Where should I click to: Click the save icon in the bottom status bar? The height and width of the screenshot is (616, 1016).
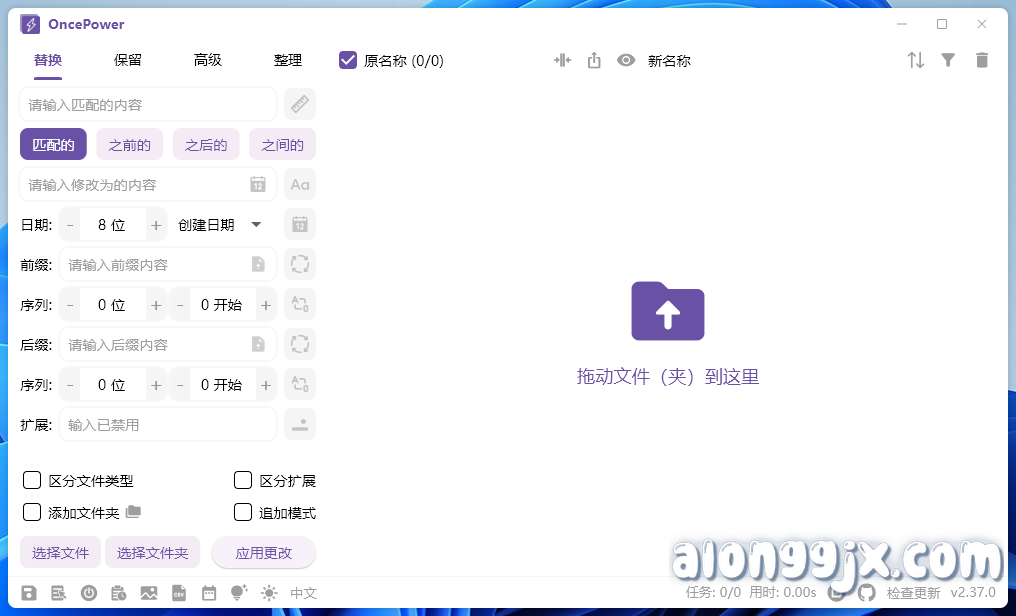tap(29, 592)
